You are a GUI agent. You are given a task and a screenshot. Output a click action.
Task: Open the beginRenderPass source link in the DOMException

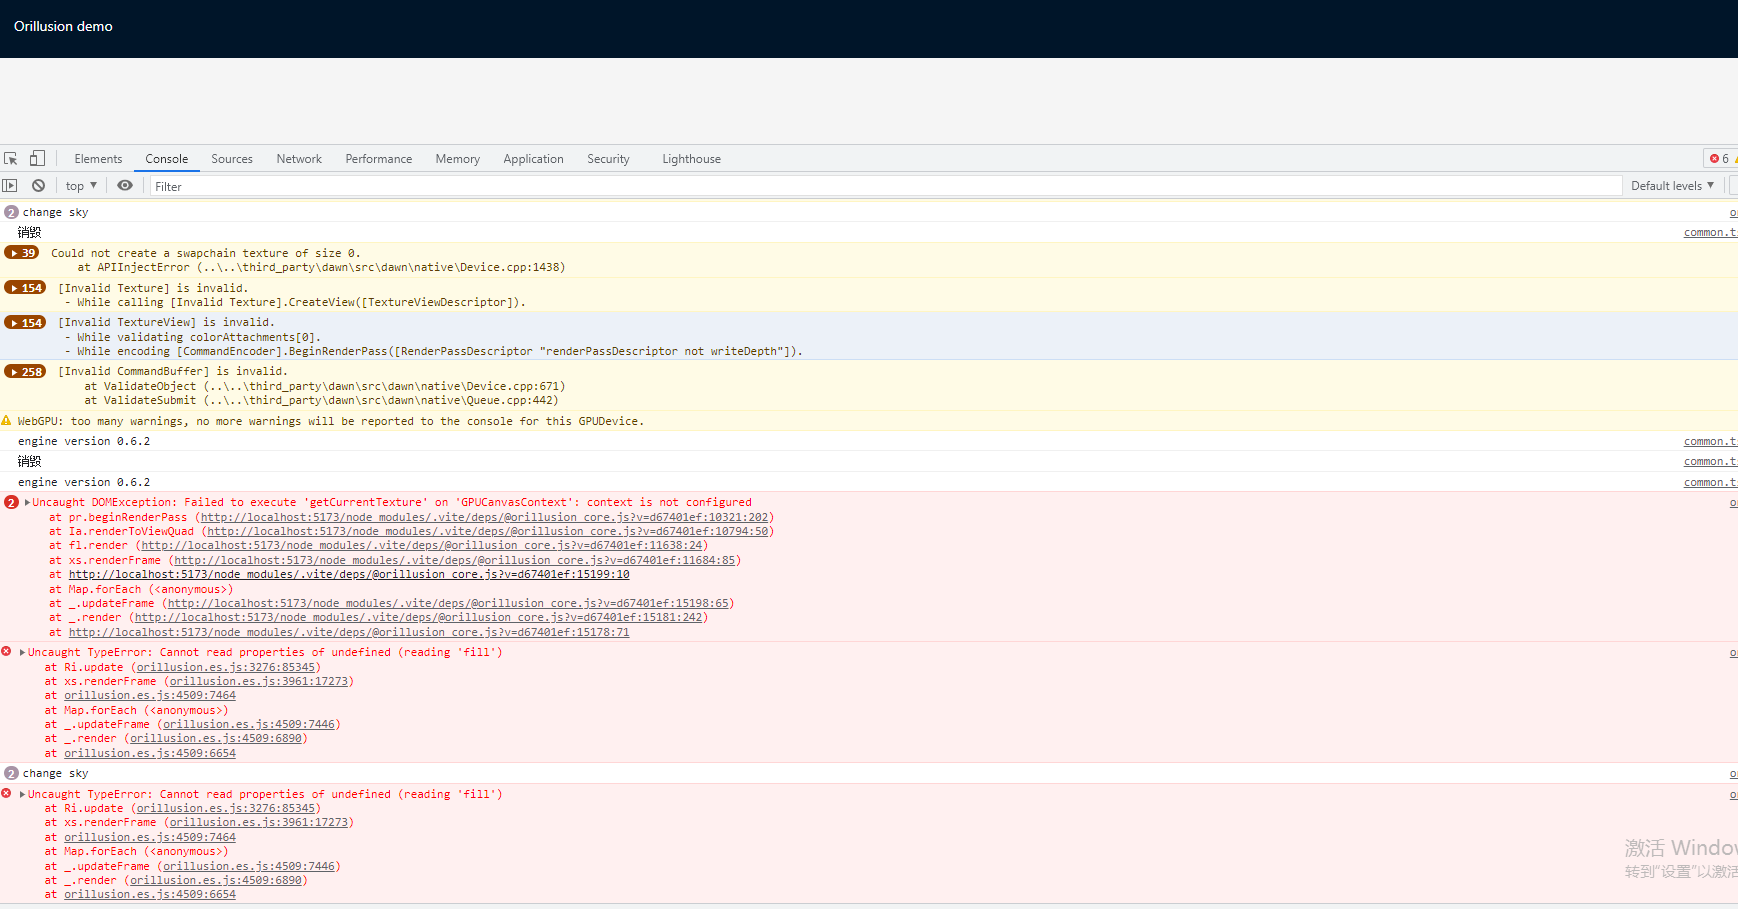[x=486, y=517]
